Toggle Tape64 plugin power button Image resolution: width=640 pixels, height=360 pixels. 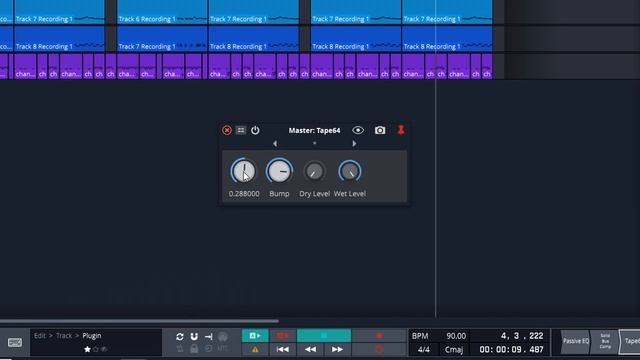click(255, 130)
